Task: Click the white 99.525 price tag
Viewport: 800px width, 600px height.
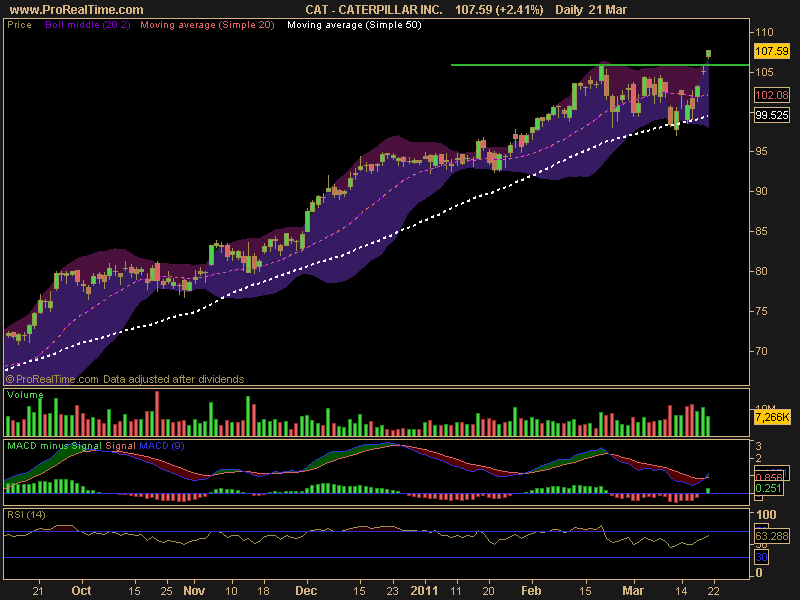Action: point(771,115)
